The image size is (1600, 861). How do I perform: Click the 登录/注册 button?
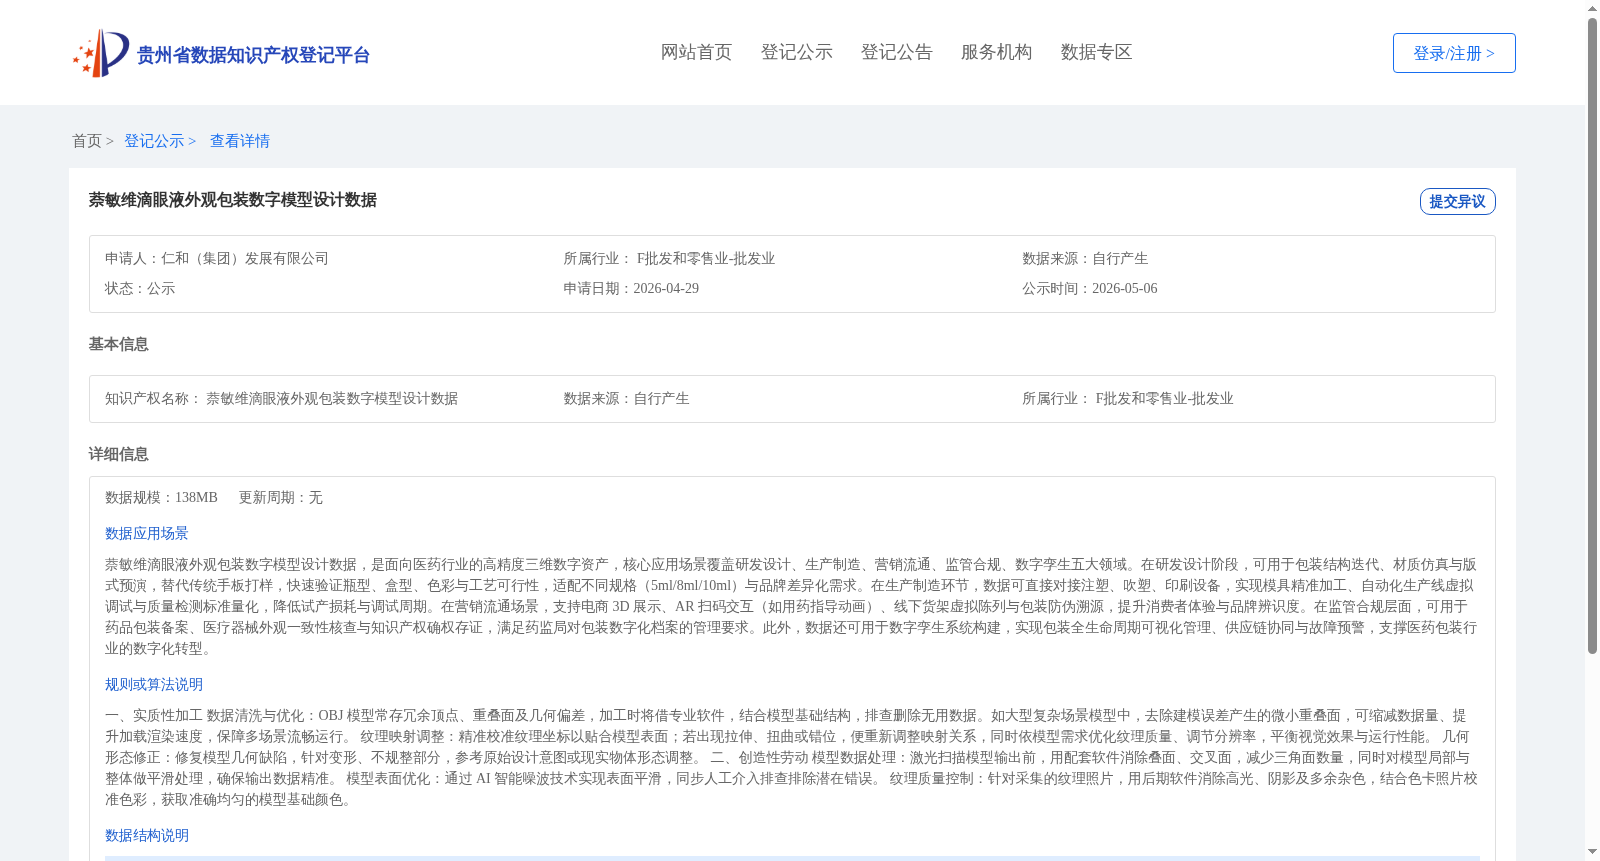point(1454,53)
